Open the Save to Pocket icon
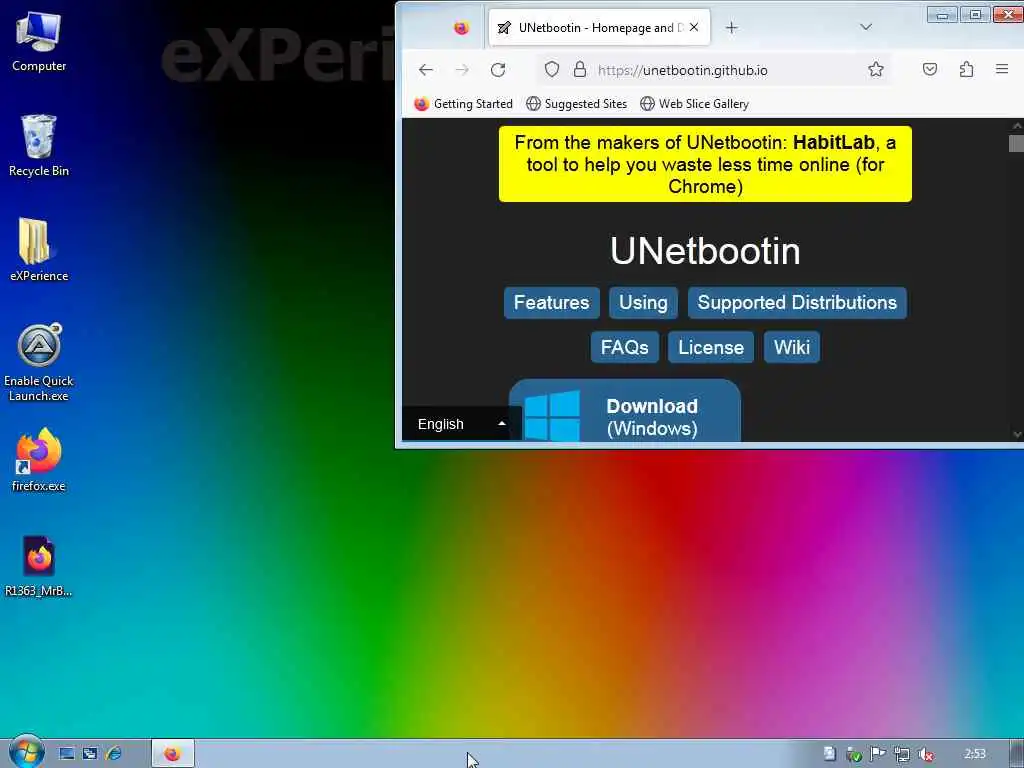Screen dimensions: 1024x768 click(x=930, y=70)
